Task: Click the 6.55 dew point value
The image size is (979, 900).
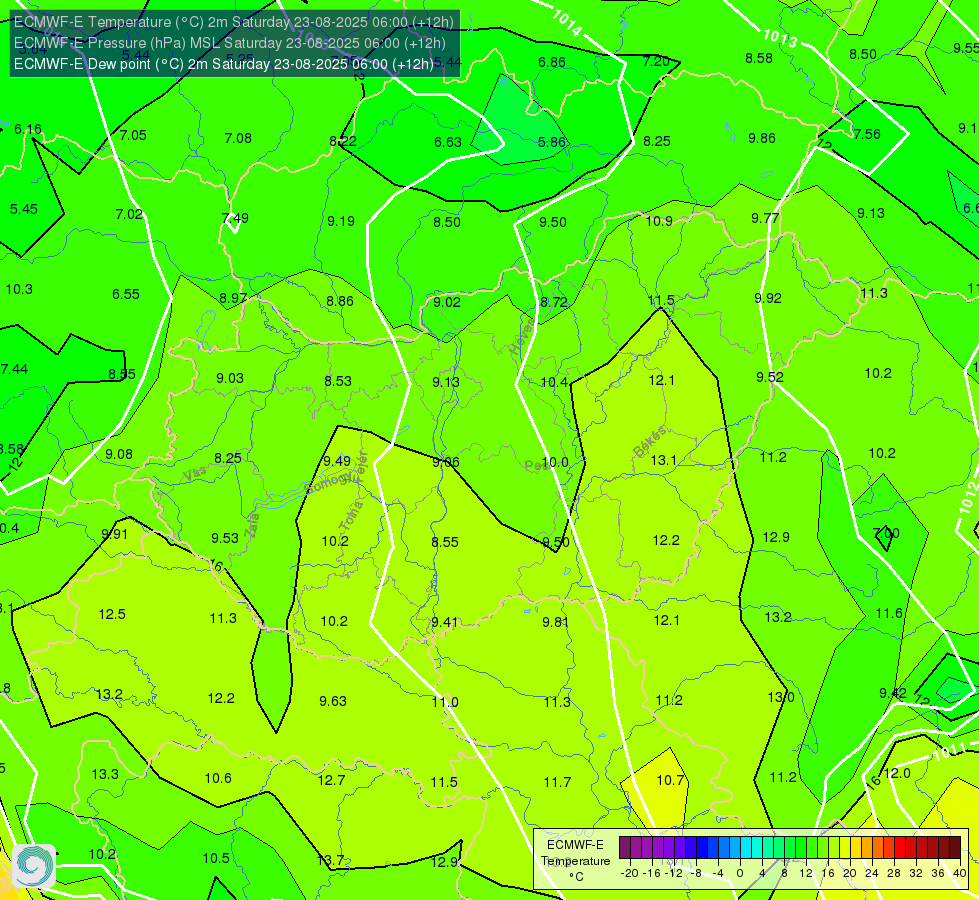Action: tap(126, 294)
